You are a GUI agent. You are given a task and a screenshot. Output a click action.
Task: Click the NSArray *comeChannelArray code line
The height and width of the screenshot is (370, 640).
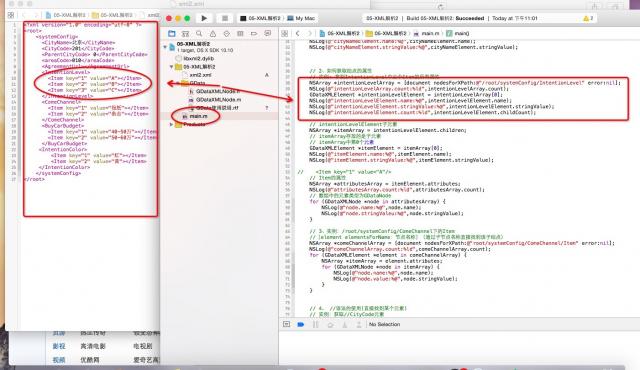point(462,243)
